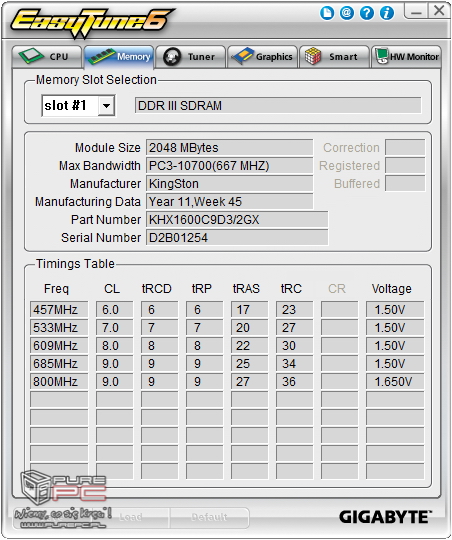This screenshot has width=452, height=540.
Task: Click the tRC value '36'
Action: [295, 381]
